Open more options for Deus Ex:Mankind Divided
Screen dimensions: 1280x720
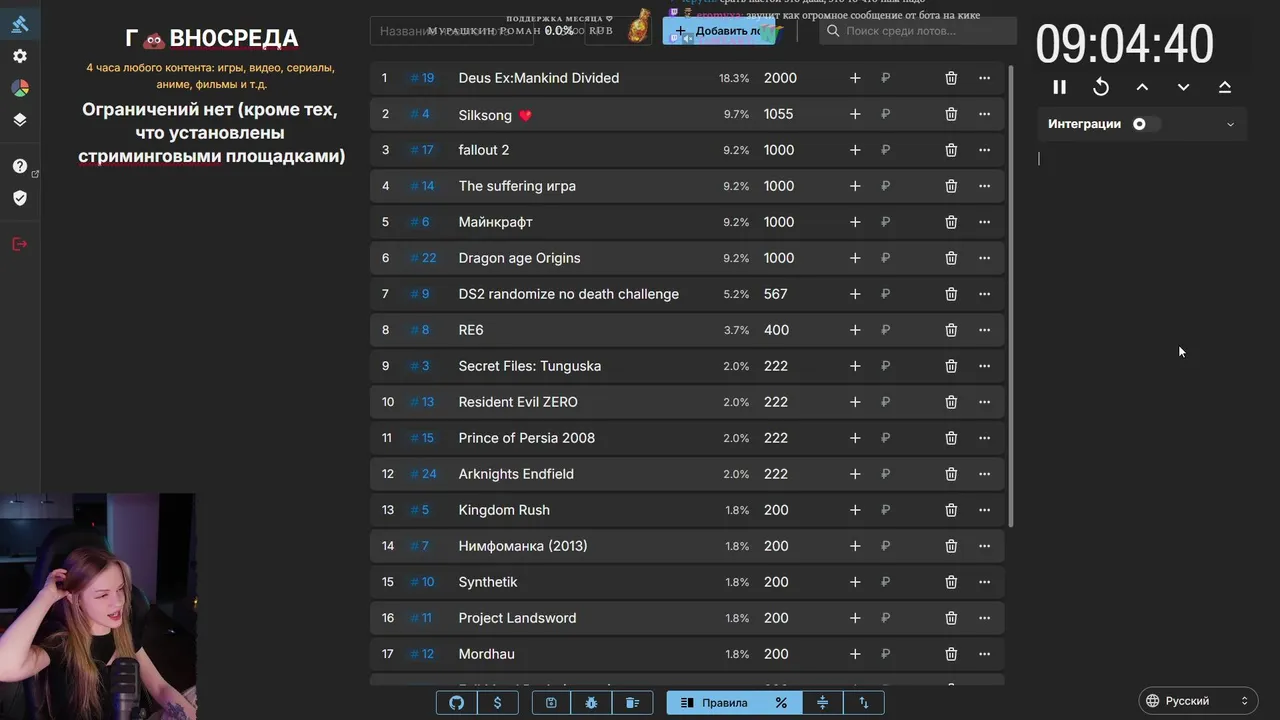[x=985, y=78]
